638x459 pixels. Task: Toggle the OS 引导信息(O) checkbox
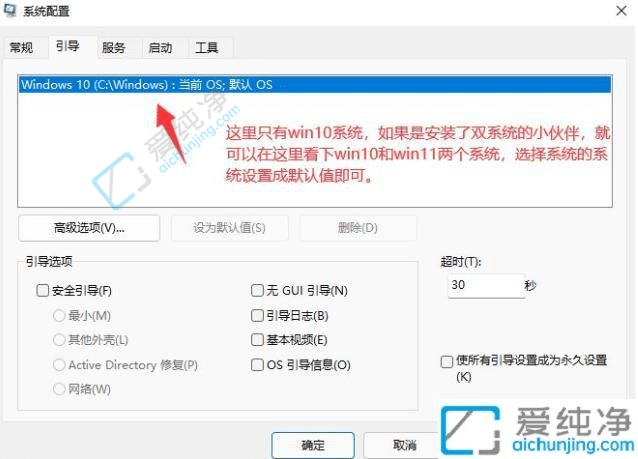tap(257, 365)
